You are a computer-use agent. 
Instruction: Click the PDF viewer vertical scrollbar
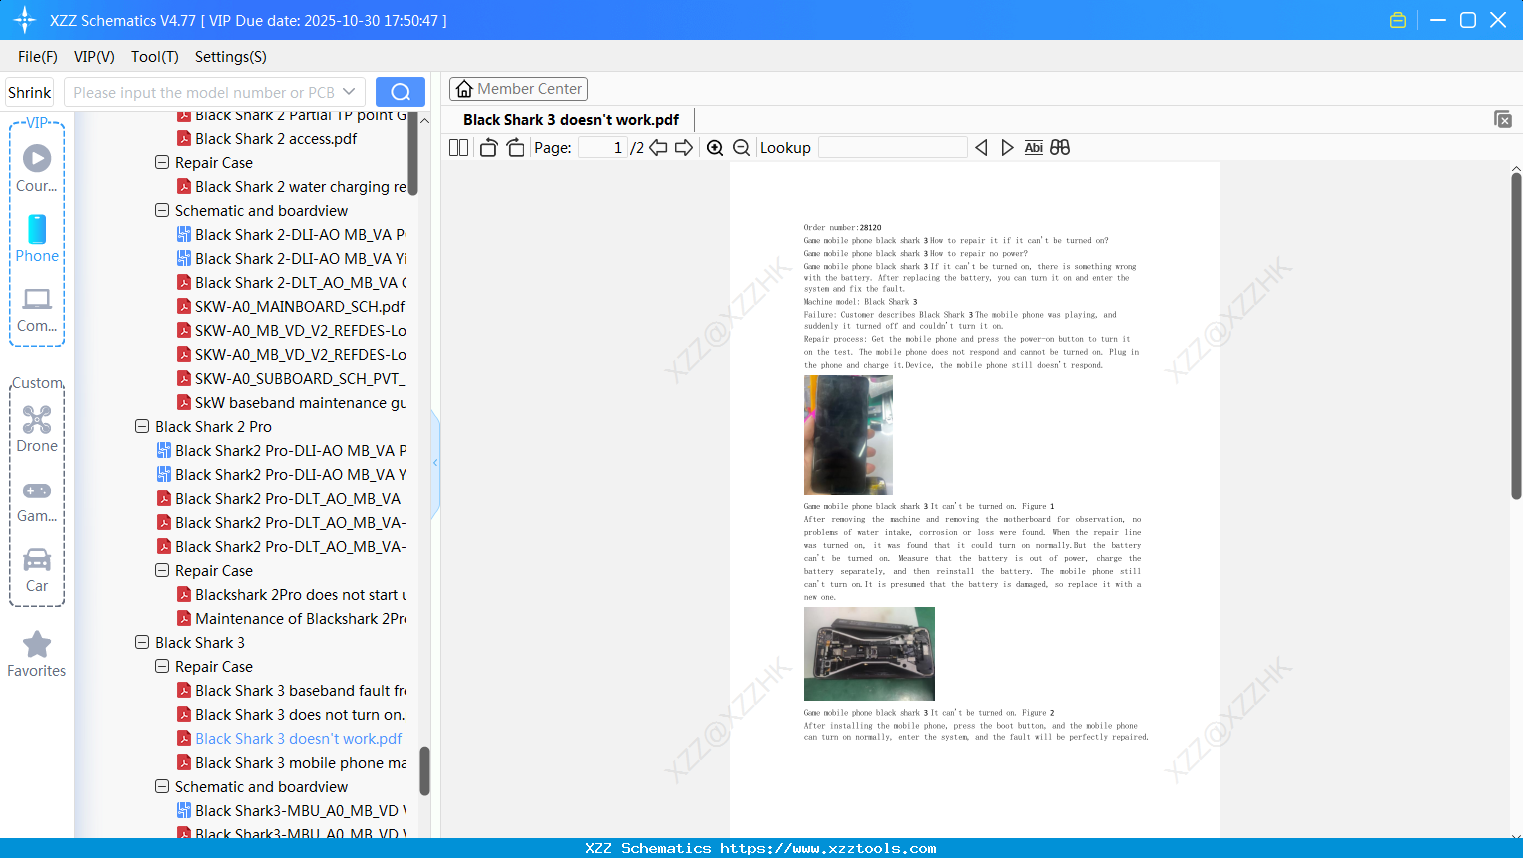tap(1516, 336)
